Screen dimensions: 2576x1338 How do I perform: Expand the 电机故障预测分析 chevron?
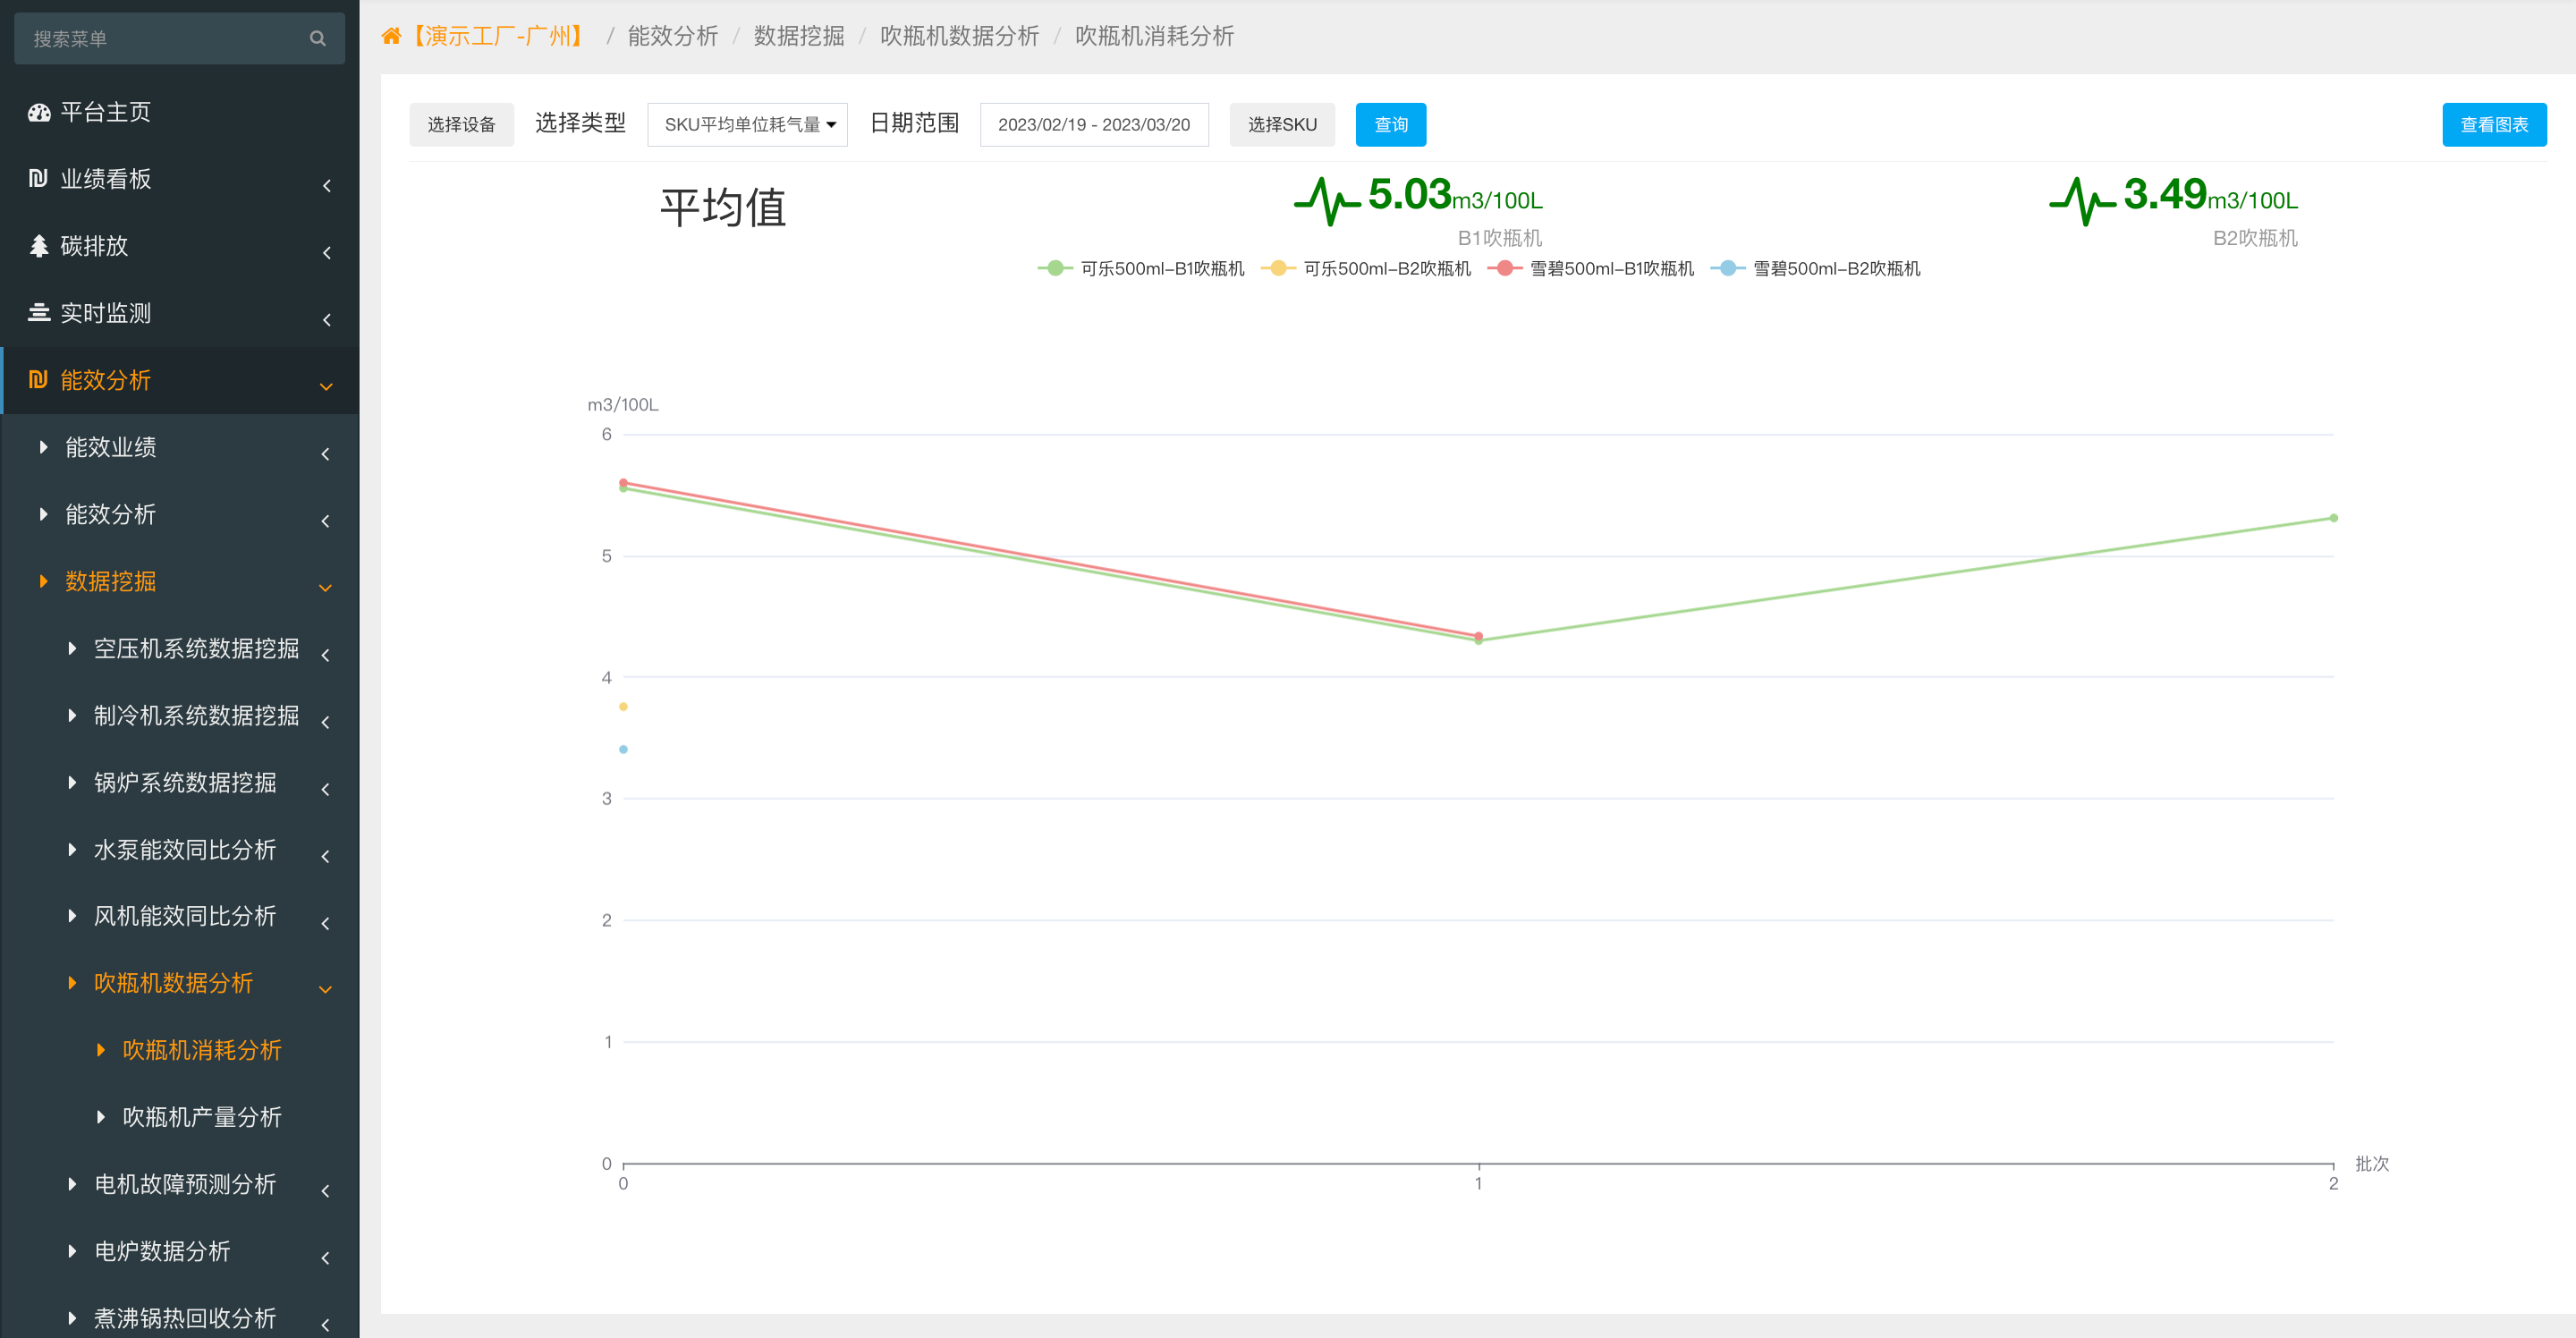click(x=326, y=1190)
